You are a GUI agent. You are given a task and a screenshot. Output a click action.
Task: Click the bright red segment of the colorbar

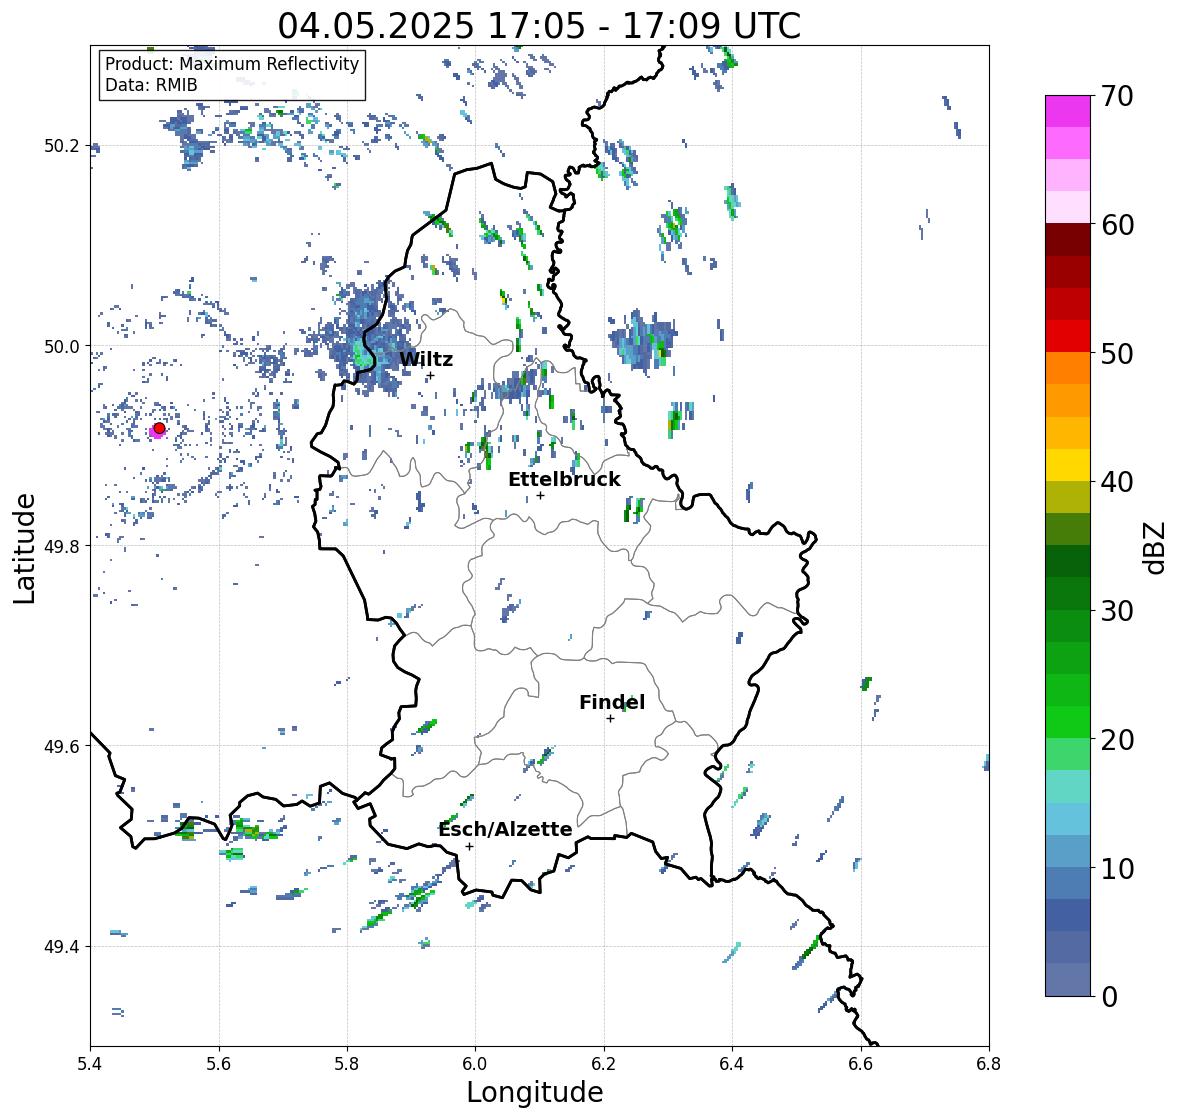tap(1068, 336)
